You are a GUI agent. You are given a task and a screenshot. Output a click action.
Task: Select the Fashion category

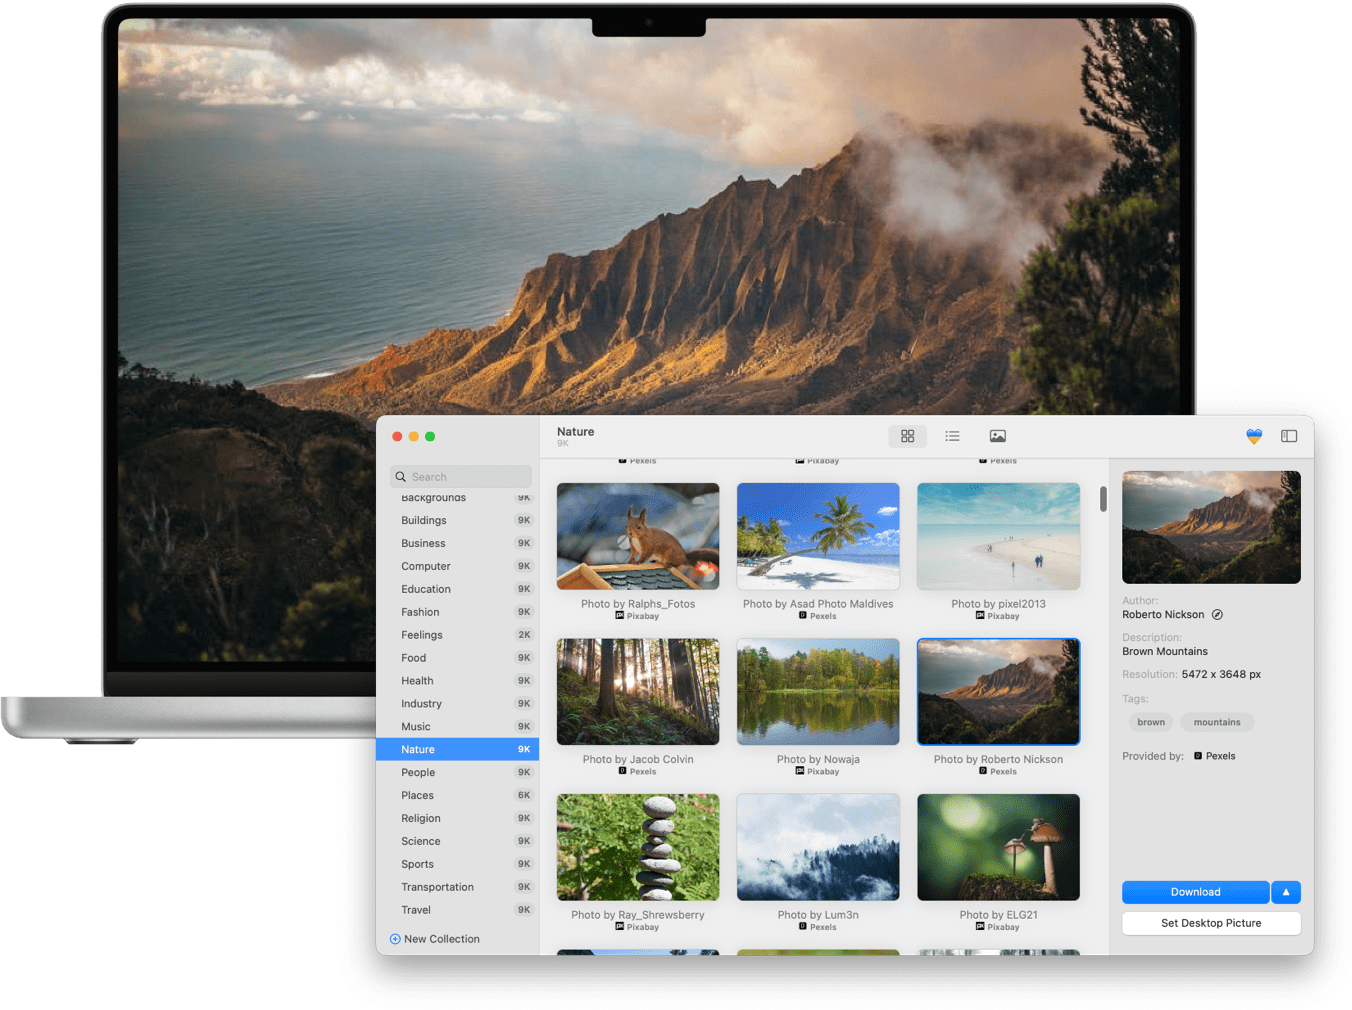pyautogui.click(x=457, y=612)
